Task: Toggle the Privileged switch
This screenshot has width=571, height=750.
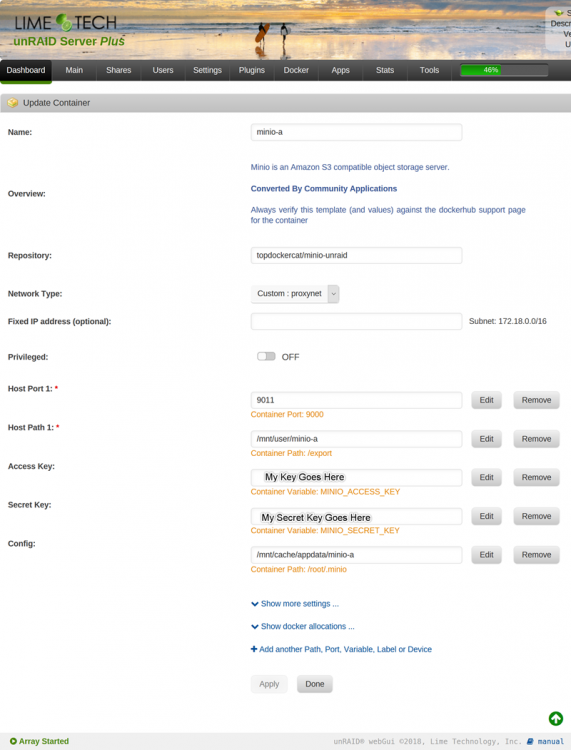Action: coord(266,356)
